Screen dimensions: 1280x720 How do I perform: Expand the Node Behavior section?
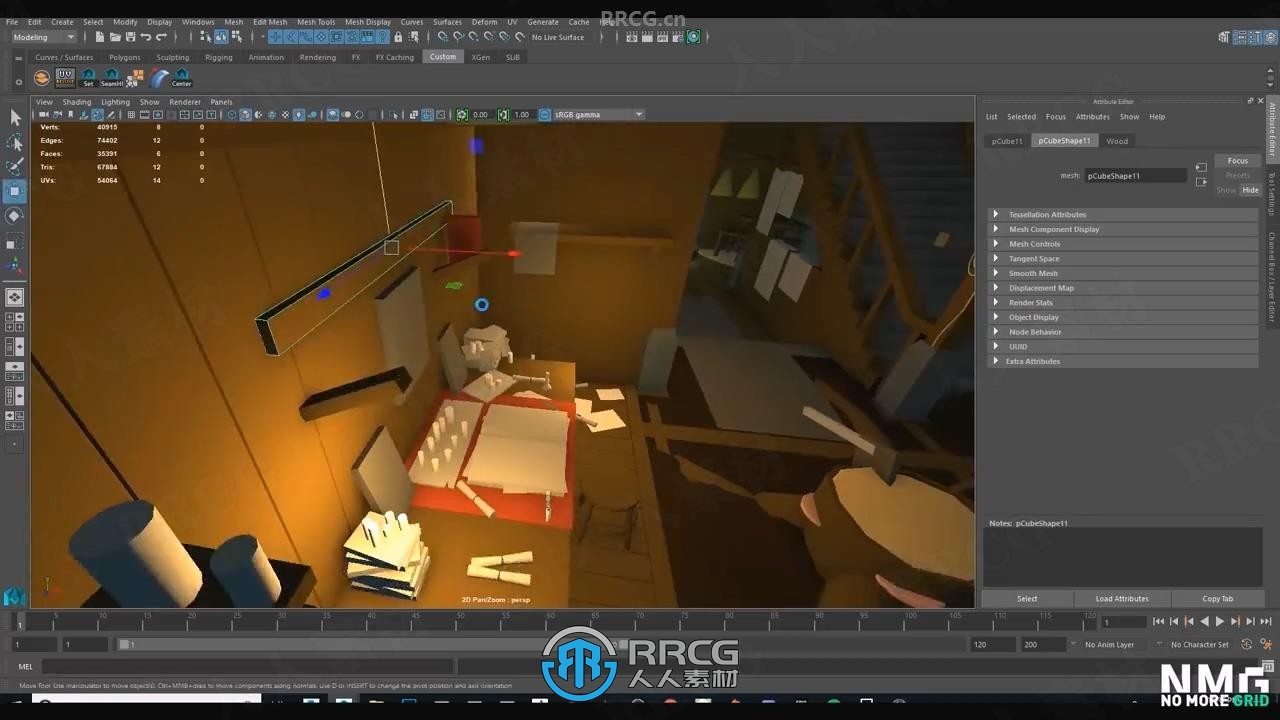coord(1122,332)
